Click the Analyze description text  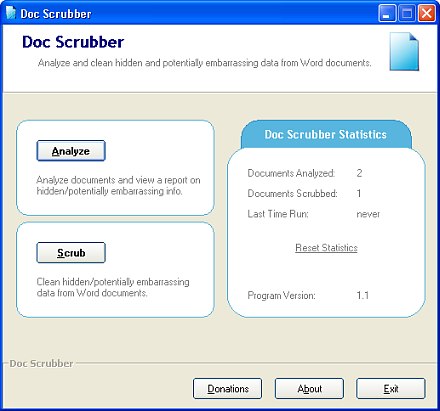pyautogui.click(x=118, y=186)
